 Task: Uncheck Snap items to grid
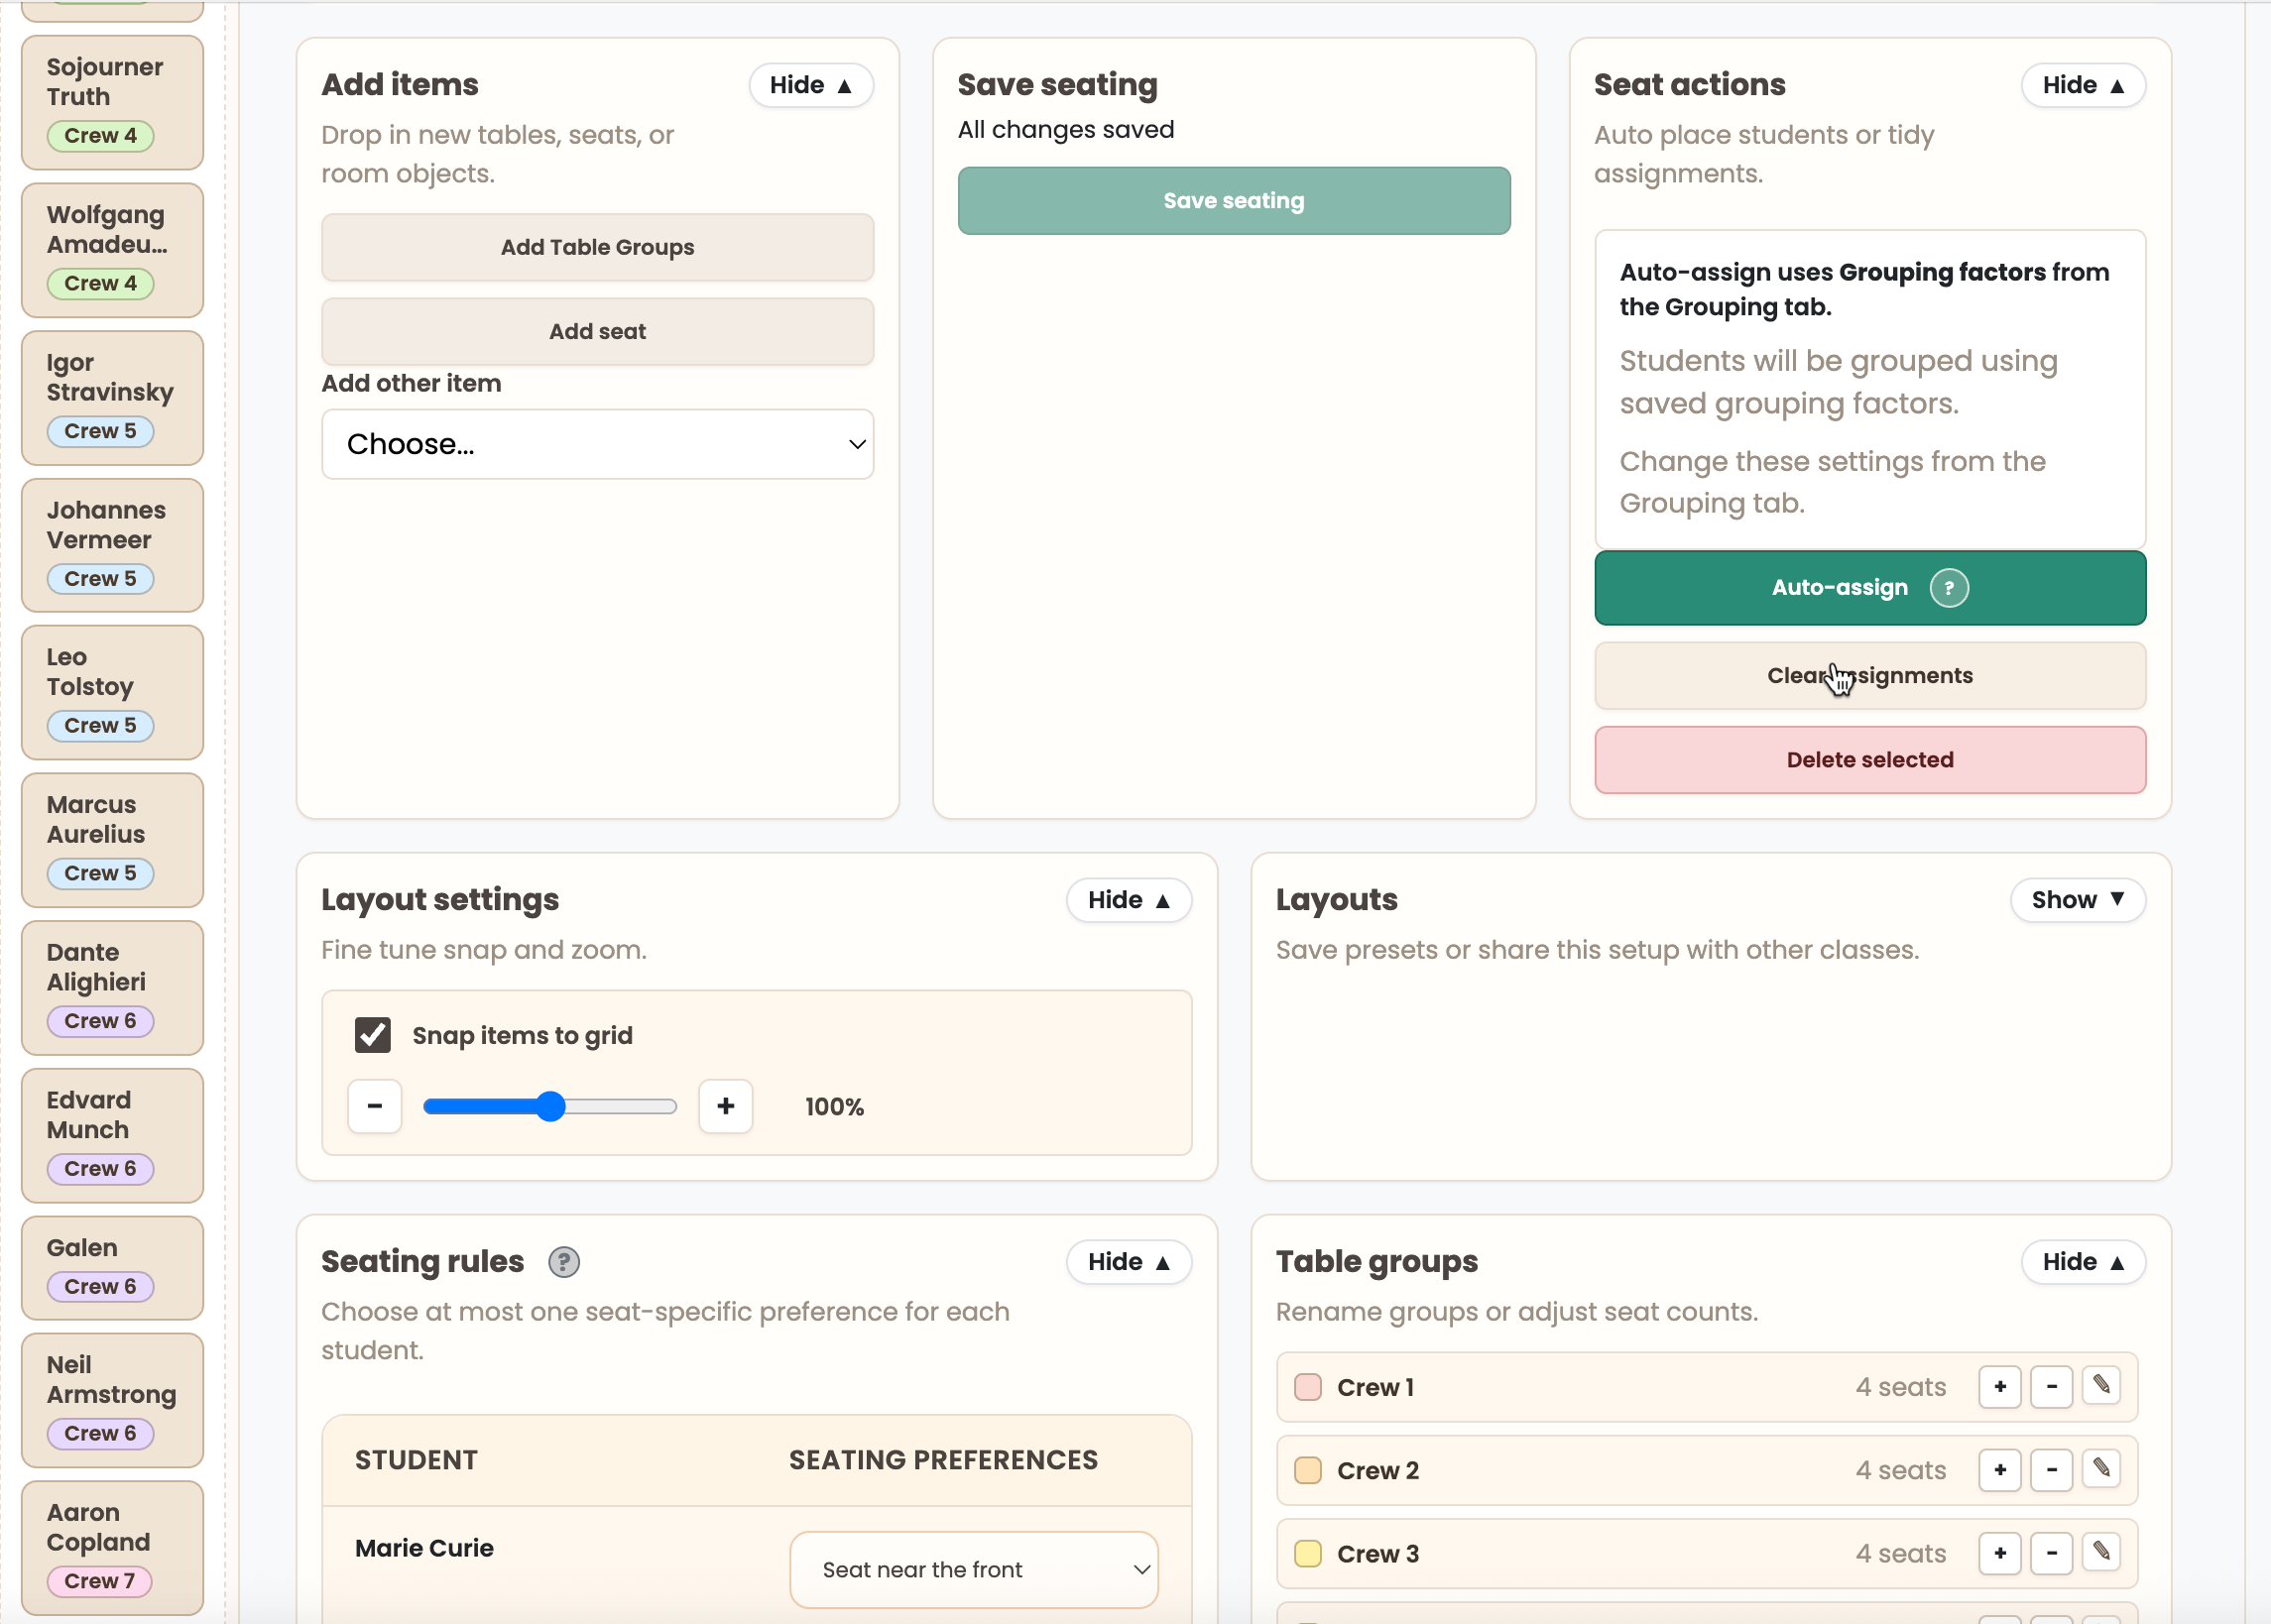(x=372, y=1035)
